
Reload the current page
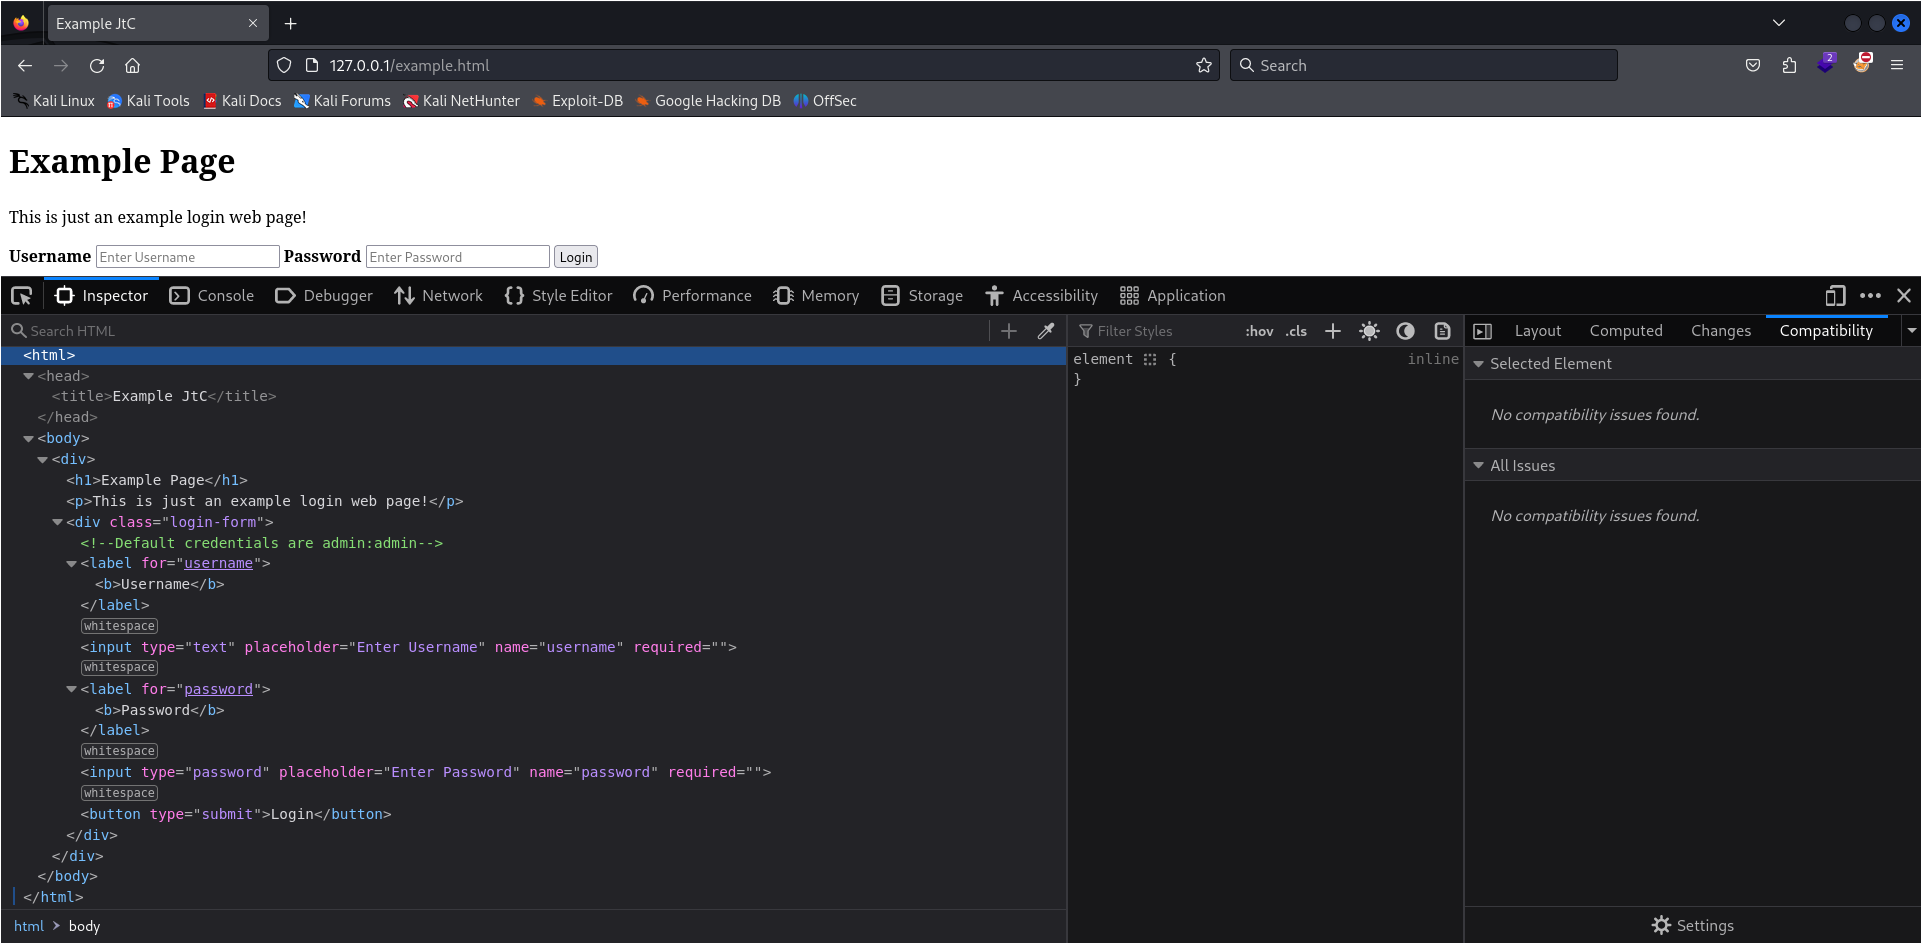(97, 66)
